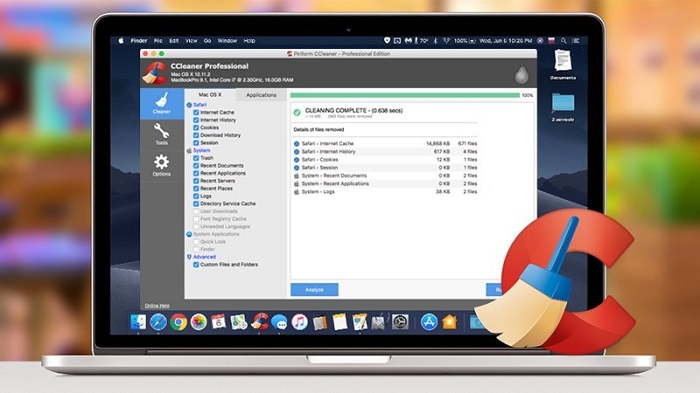Open the App Store dock icon

[x=429, y=322]
